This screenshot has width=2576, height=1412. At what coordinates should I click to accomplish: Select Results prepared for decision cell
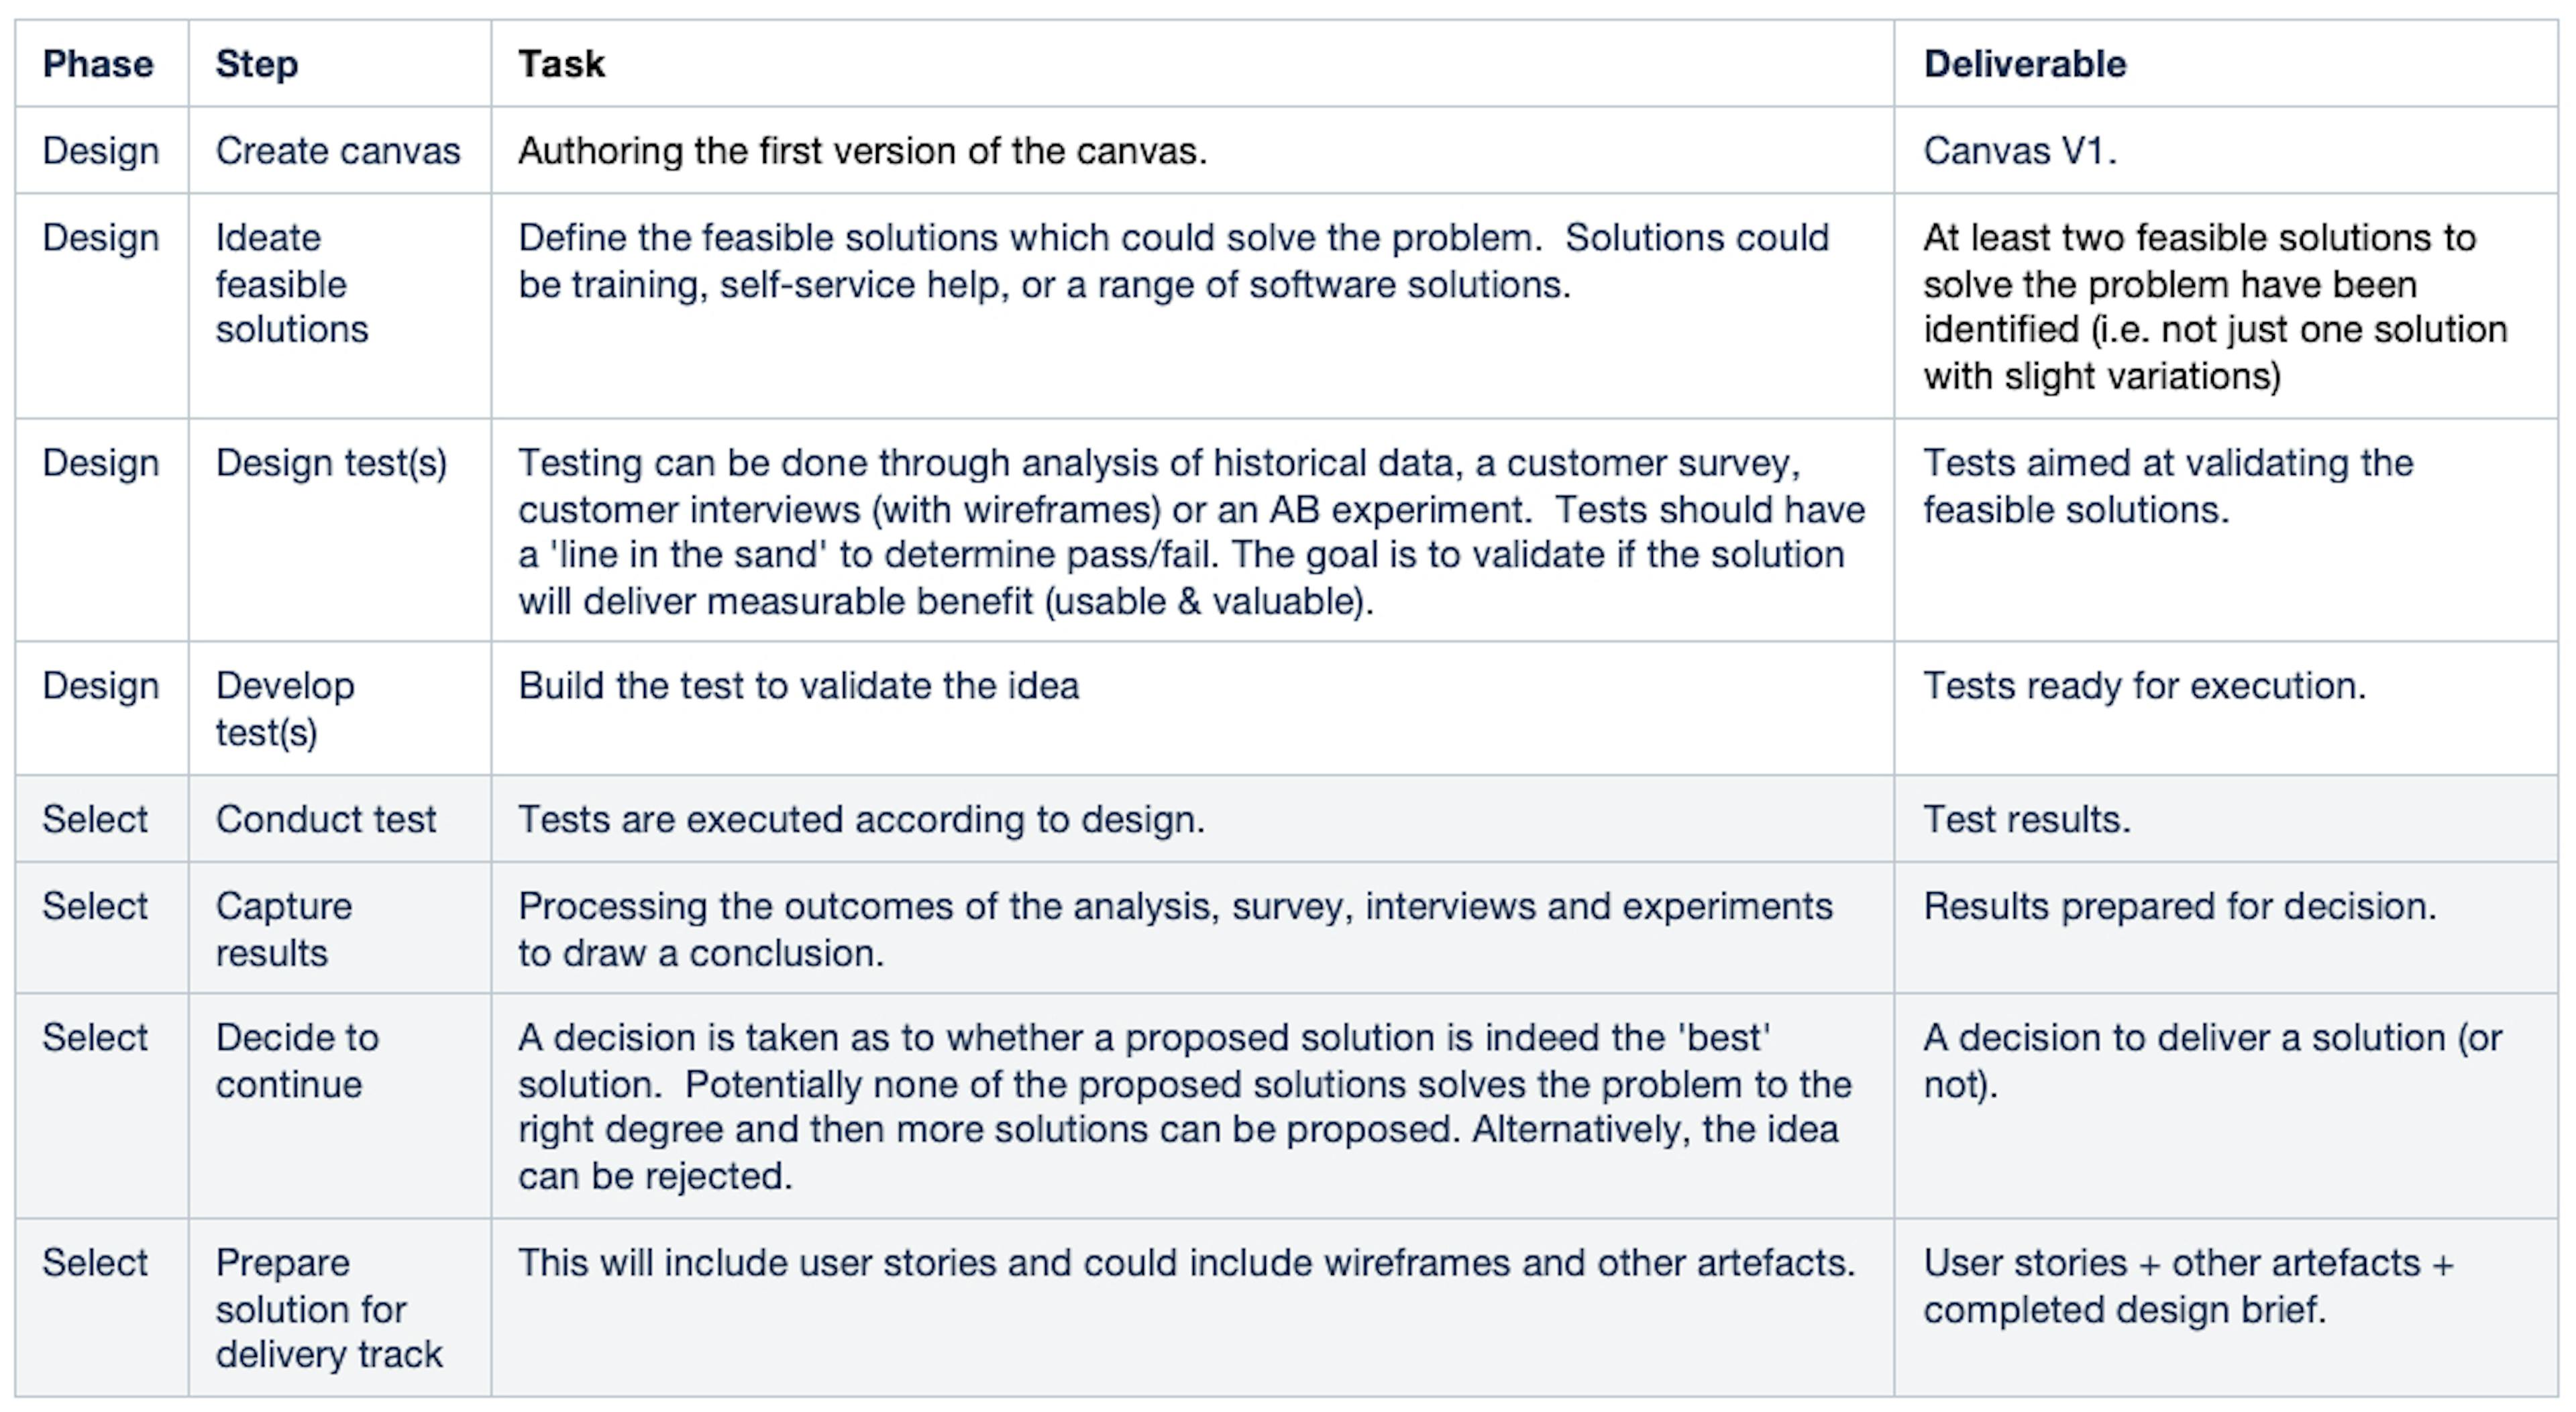tap(2225, 928)
